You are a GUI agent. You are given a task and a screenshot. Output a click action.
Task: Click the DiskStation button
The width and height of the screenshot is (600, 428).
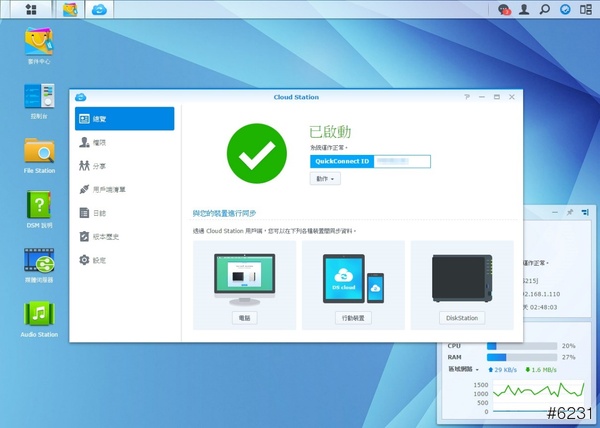(462, 317)
